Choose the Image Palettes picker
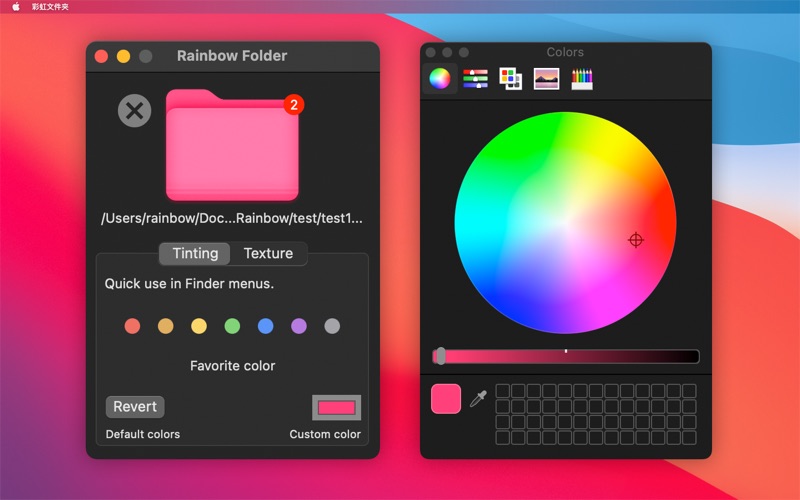 tap(546, 79)
